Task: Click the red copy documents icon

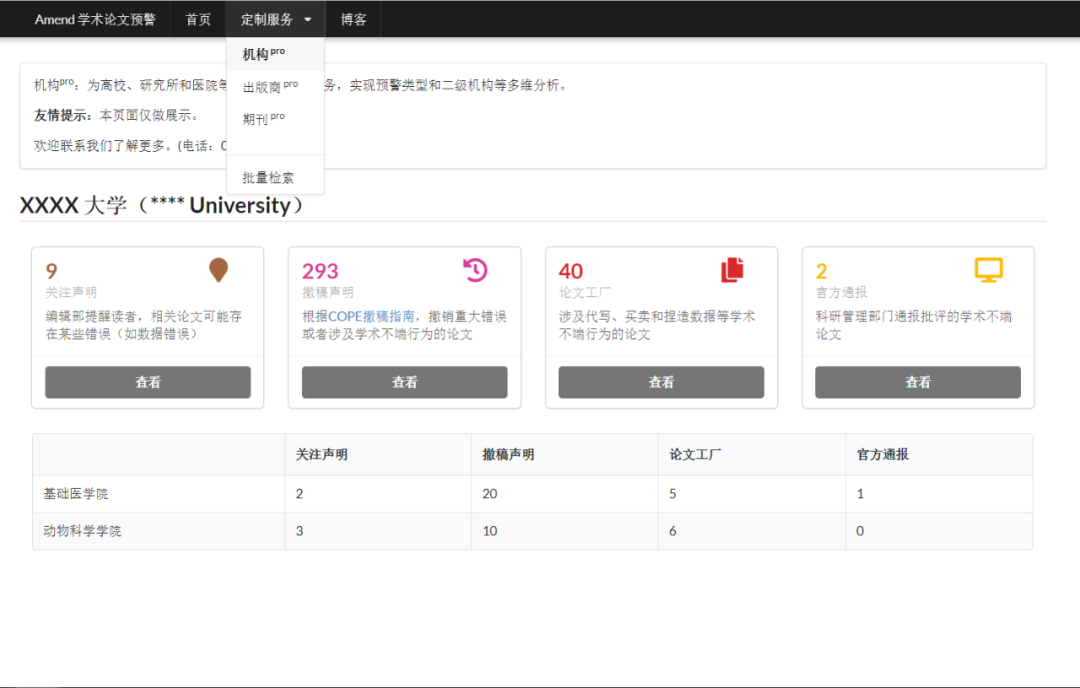Action: 733,270
